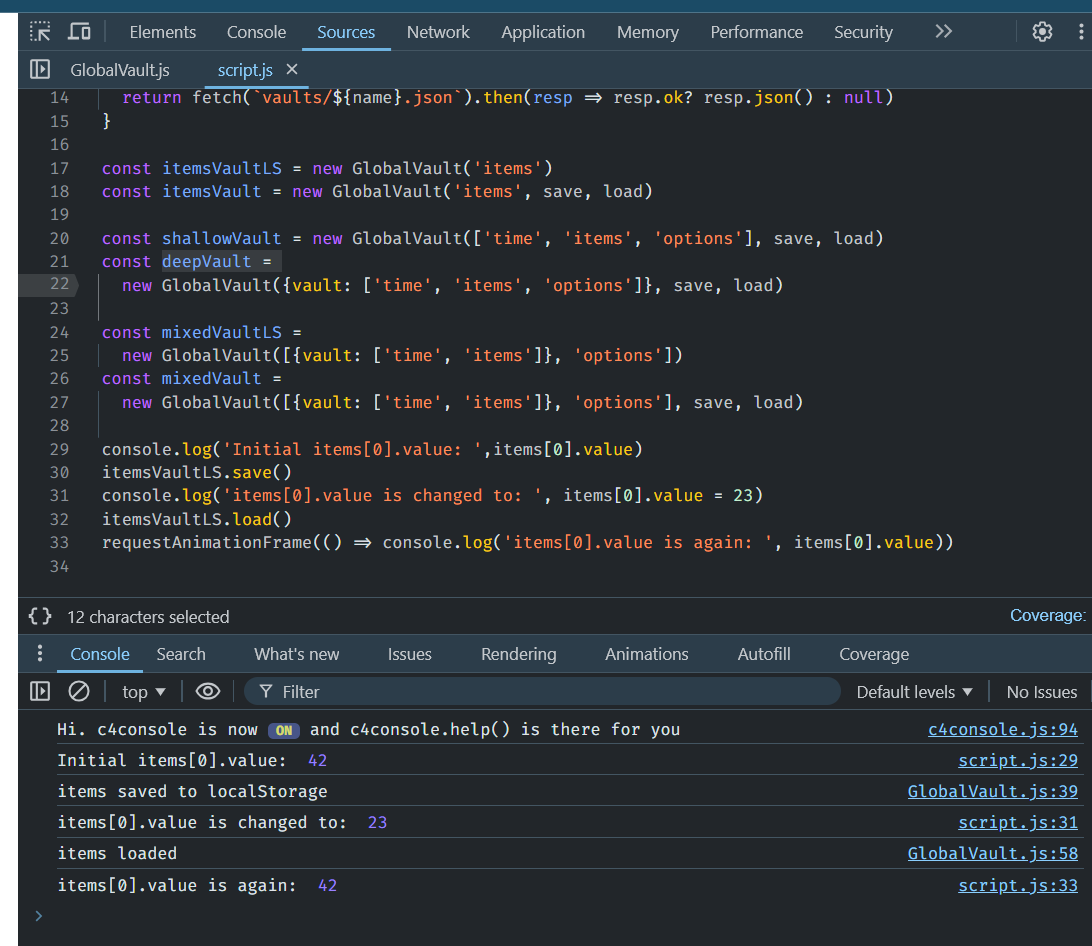Click mixedVaultLS variable on line 24
1092x946 pixels.
221,332
